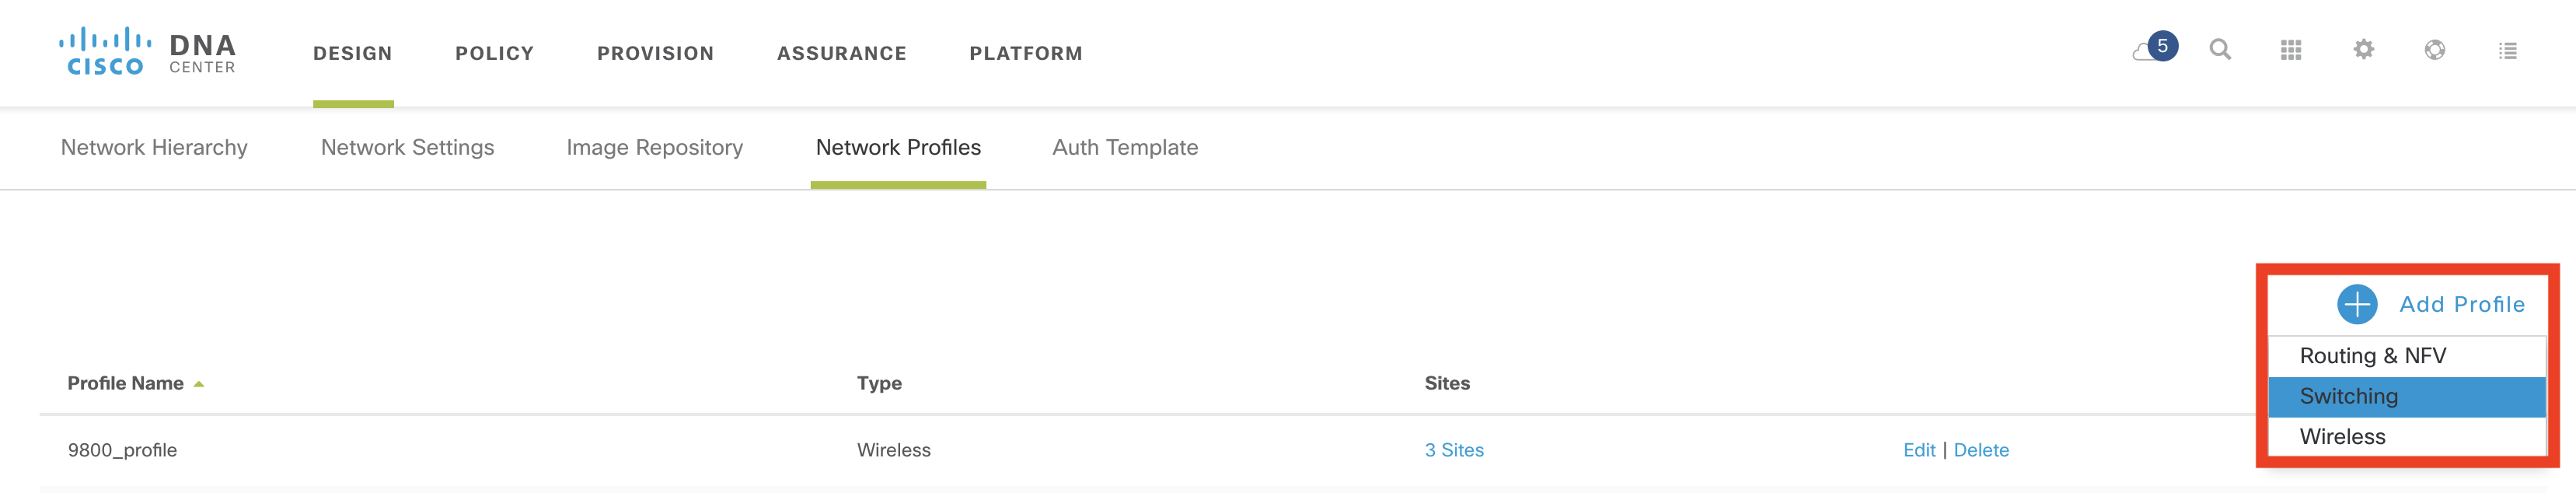Choose Wireless from Add Profile dropdown
2576x493 pixels.
pos(2342,437)
